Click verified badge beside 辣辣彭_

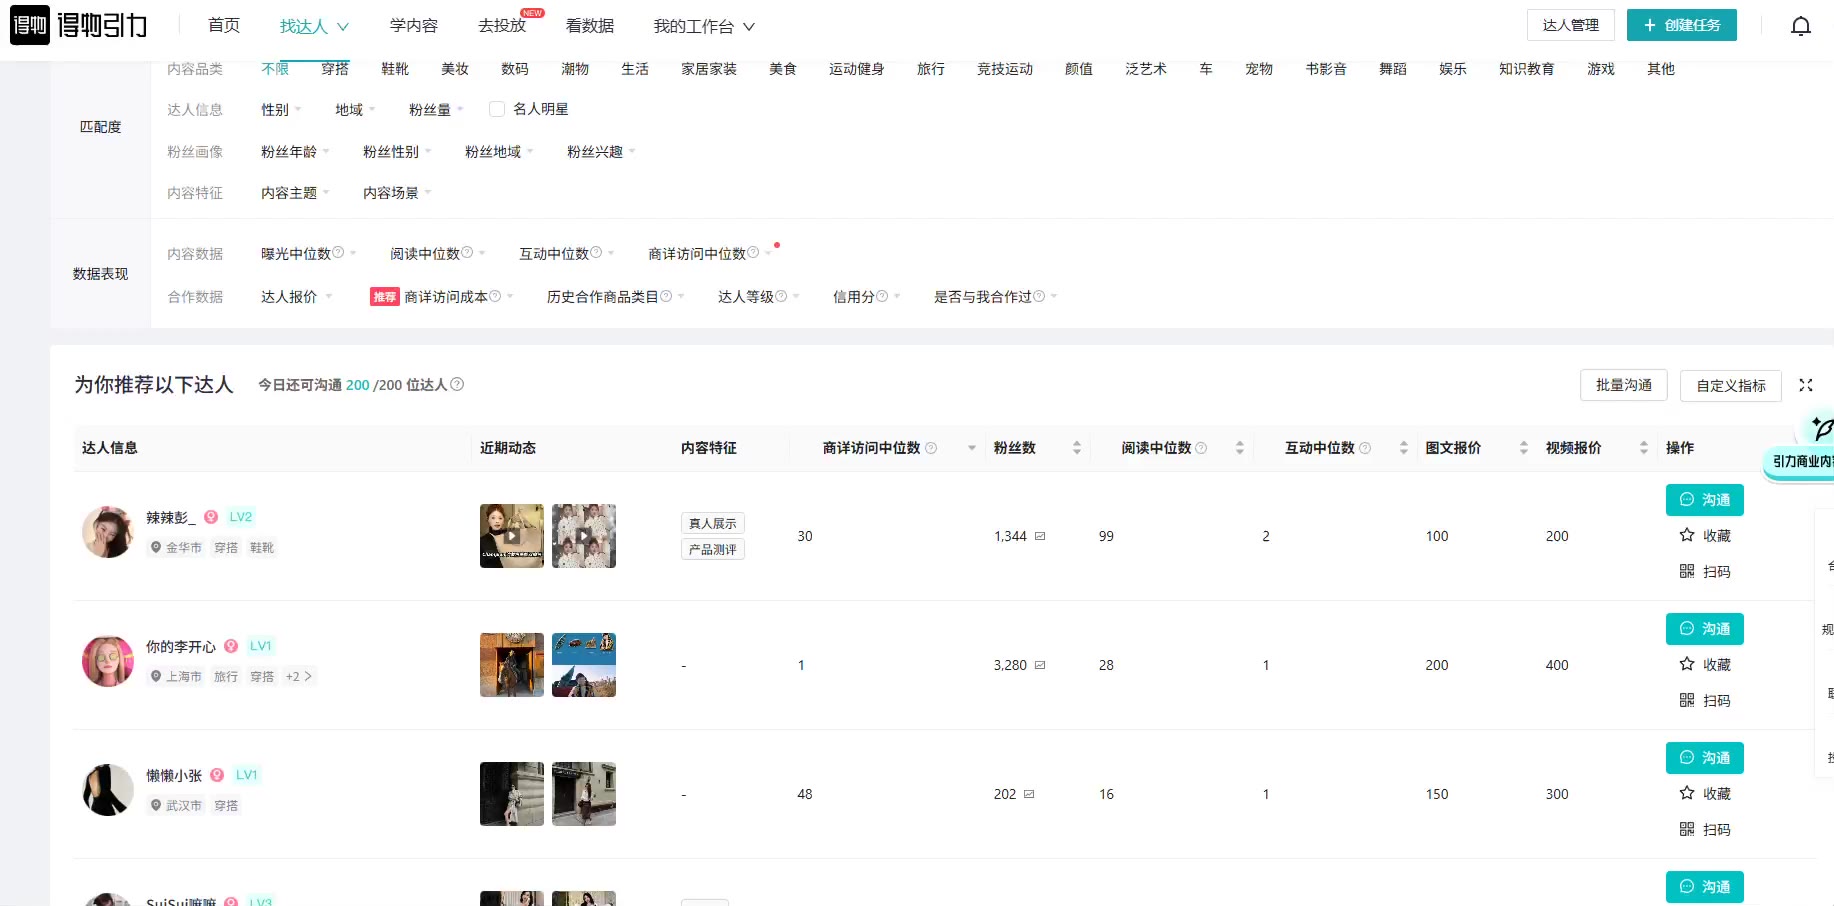point(211,517)
